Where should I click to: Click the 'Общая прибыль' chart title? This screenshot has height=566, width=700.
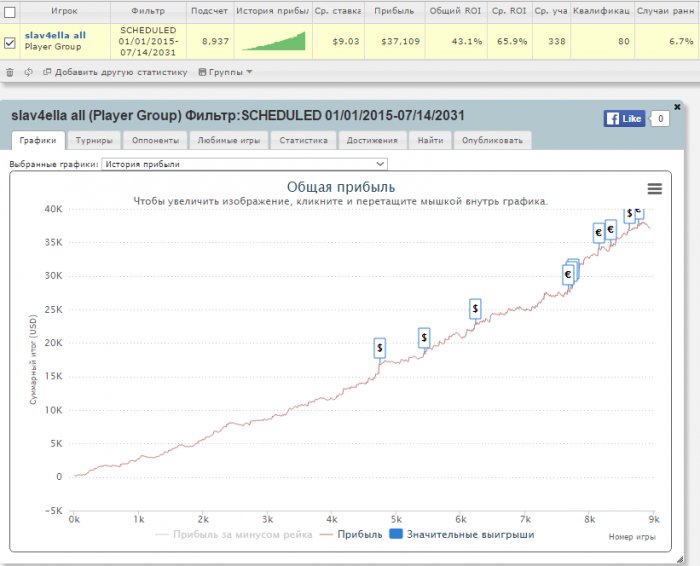(x=341, y=187)
